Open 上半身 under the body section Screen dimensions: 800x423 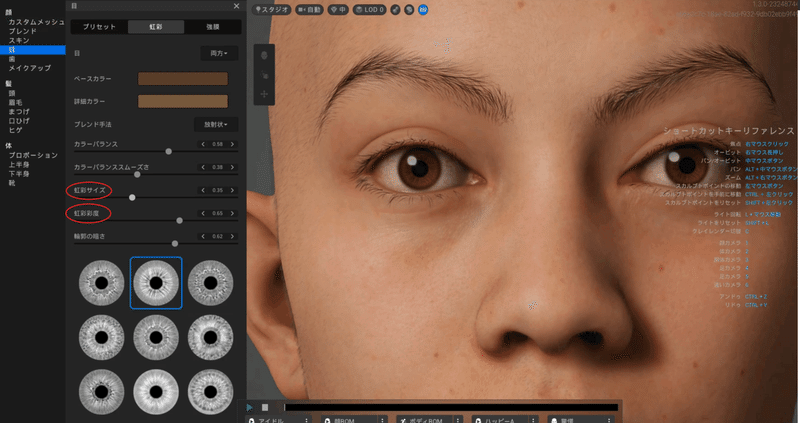[19, 165]
